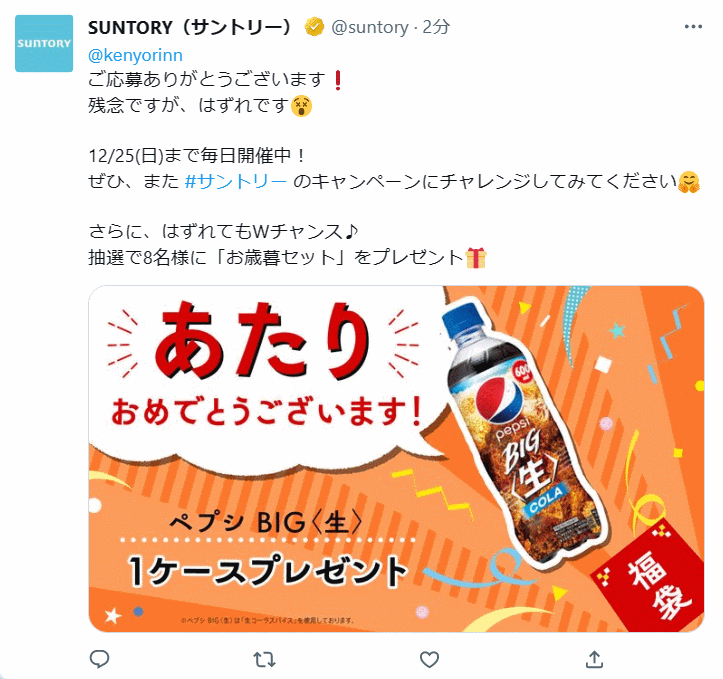This screenshot has height=679, width=723.
Task: Open the three-dot more options menu
Action: tap(693, 27)
